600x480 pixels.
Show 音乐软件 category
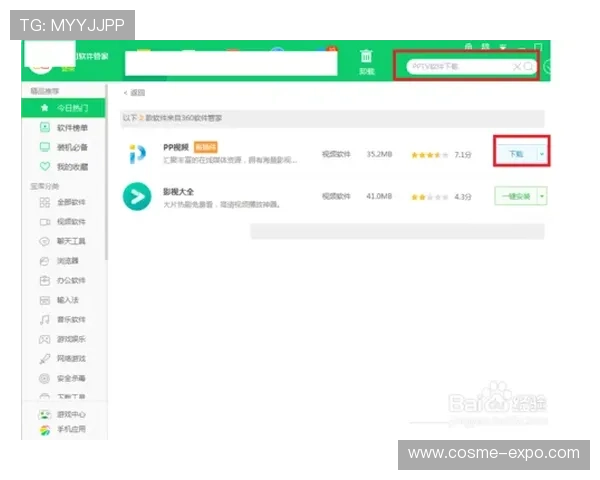63,319
